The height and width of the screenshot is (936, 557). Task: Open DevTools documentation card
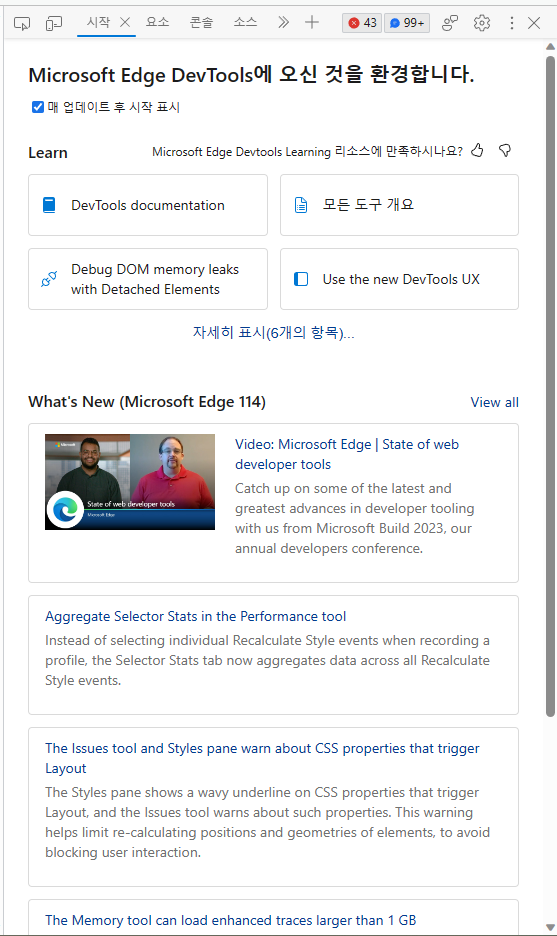(x=148, y=205)
